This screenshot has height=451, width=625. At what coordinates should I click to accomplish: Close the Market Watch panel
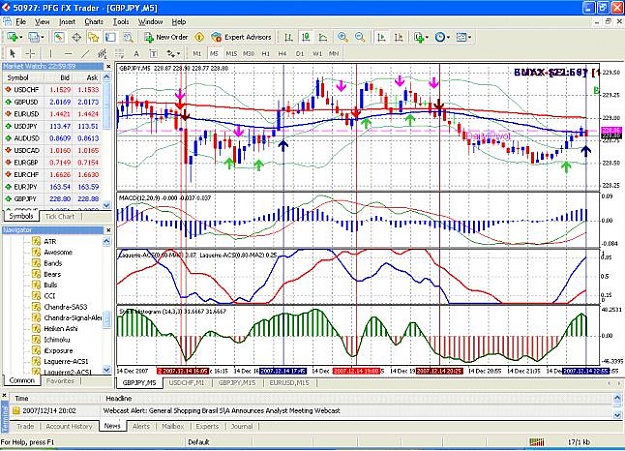pyautogui.click(x=108, y=66)
